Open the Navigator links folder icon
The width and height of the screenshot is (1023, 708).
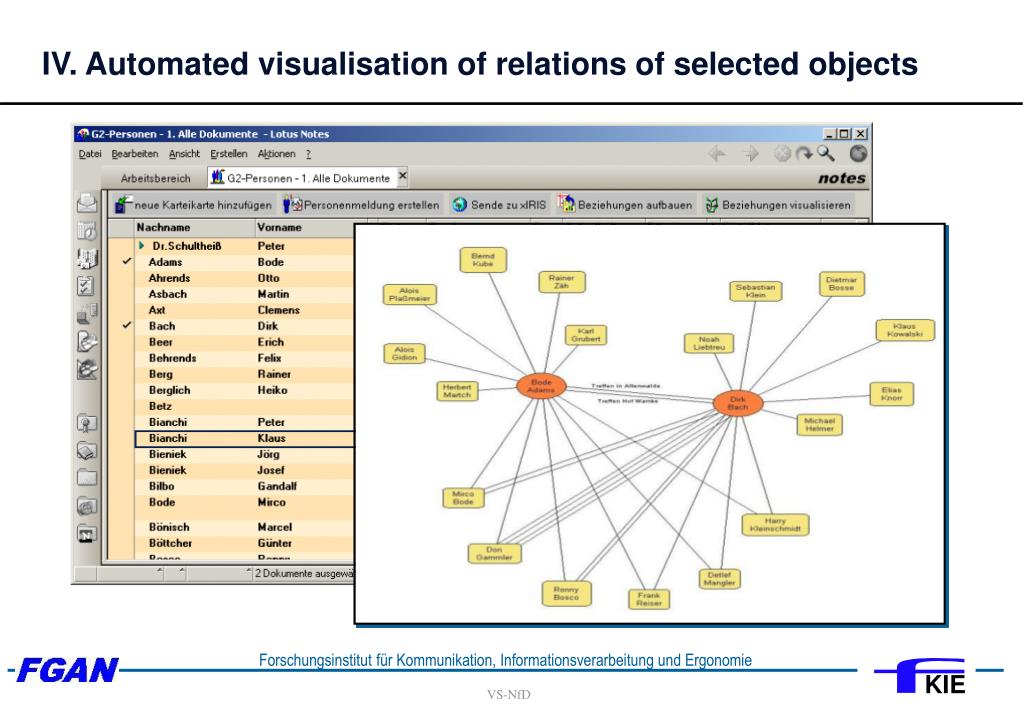click(x=87, y=534)
